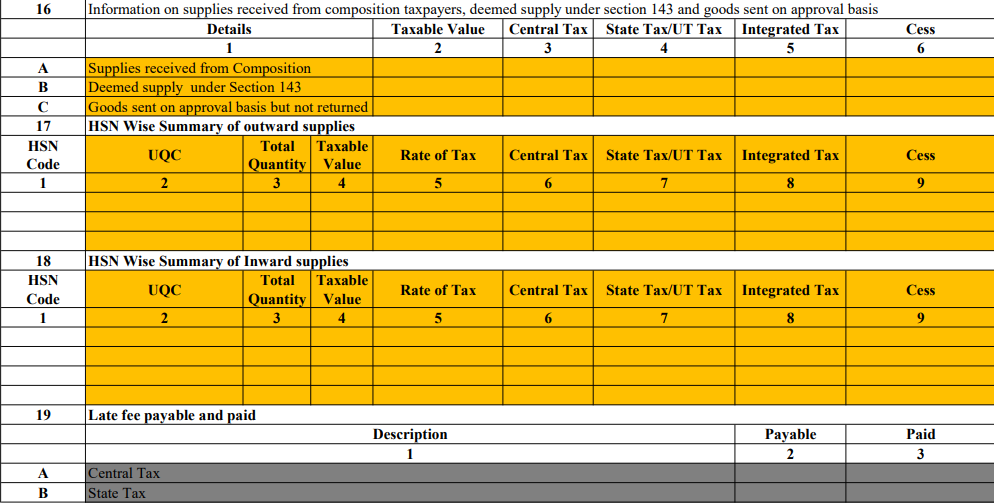Select 'HSN Wise Summary of outward supplies' heading
Screen dimensions: 994x503
click(x=221, y=126)
